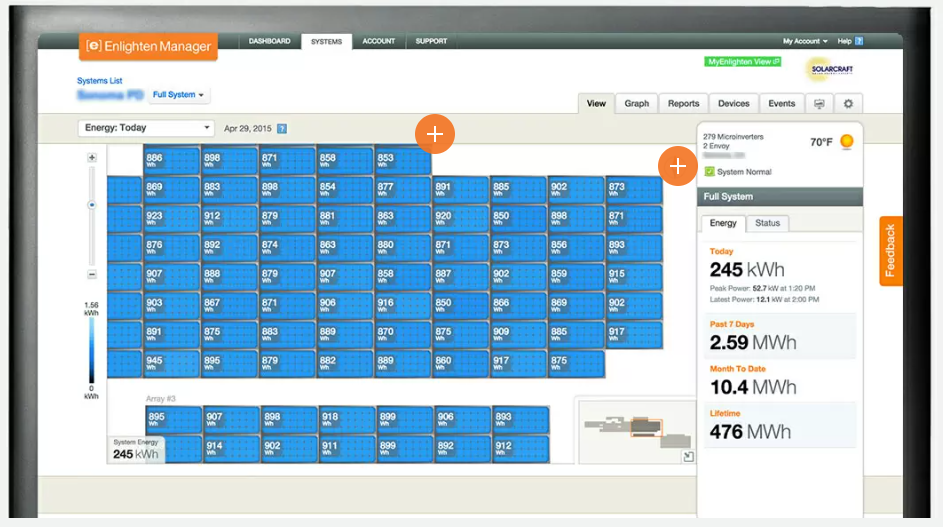
Task: Open the orange Feedback side tab
Action: click(x=890, y=251)
